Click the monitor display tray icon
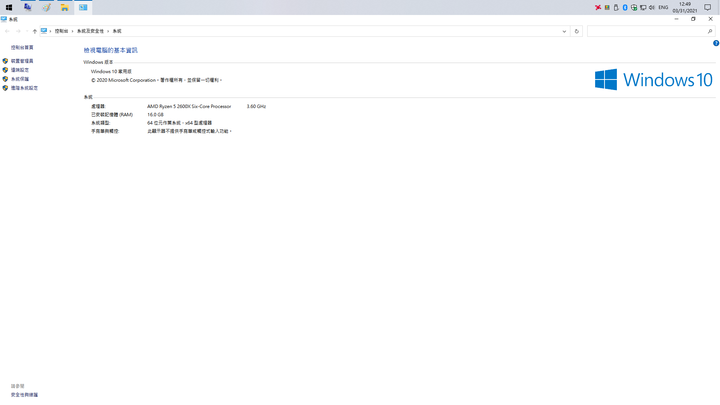This screenshot has width=720, height=405. [x=643, y=7]
